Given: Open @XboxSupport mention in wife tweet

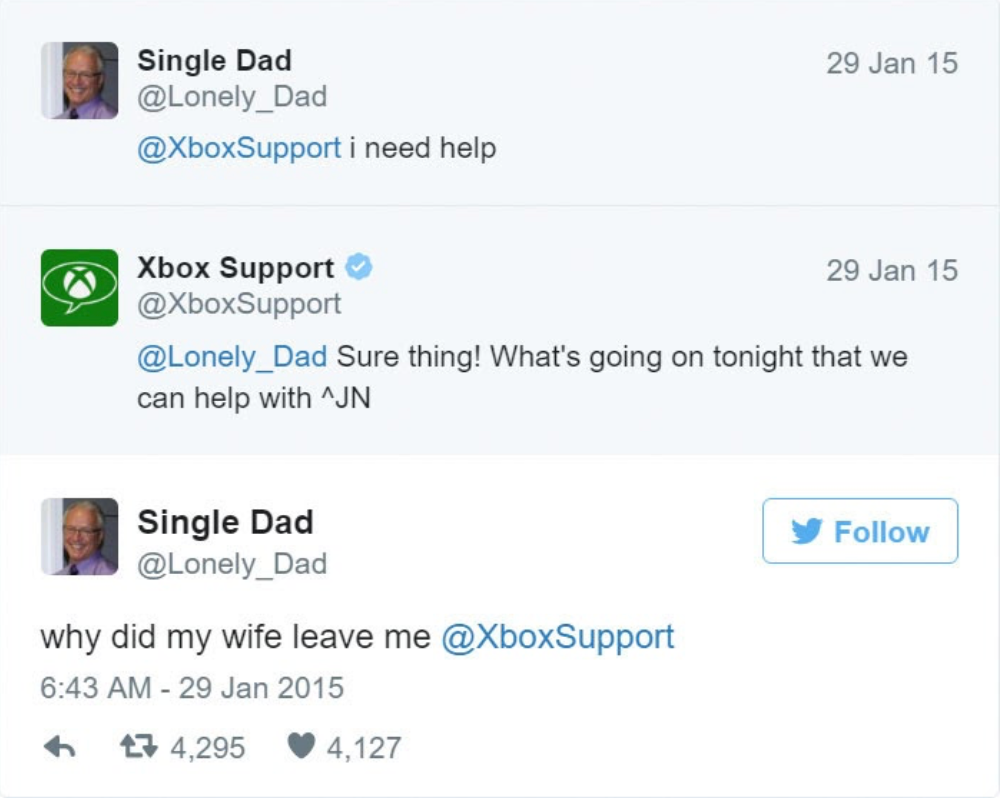Looking at the screenshot, I should coord(557,637).
